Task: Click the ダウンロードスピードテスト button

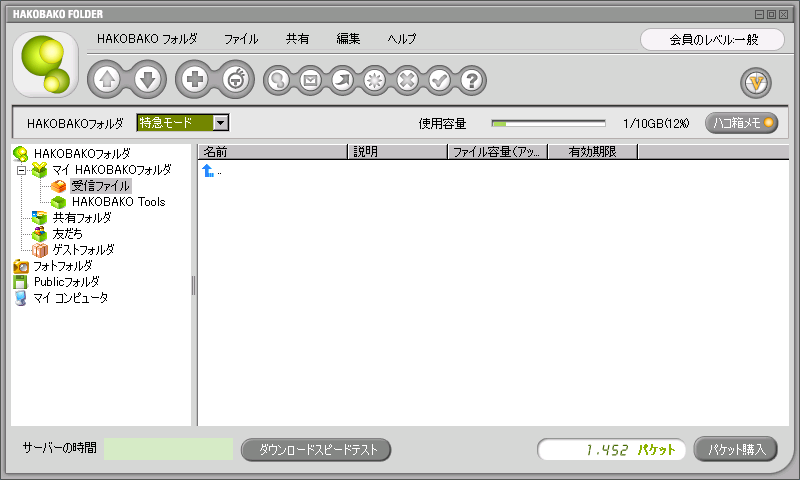Action: point(316,449)
